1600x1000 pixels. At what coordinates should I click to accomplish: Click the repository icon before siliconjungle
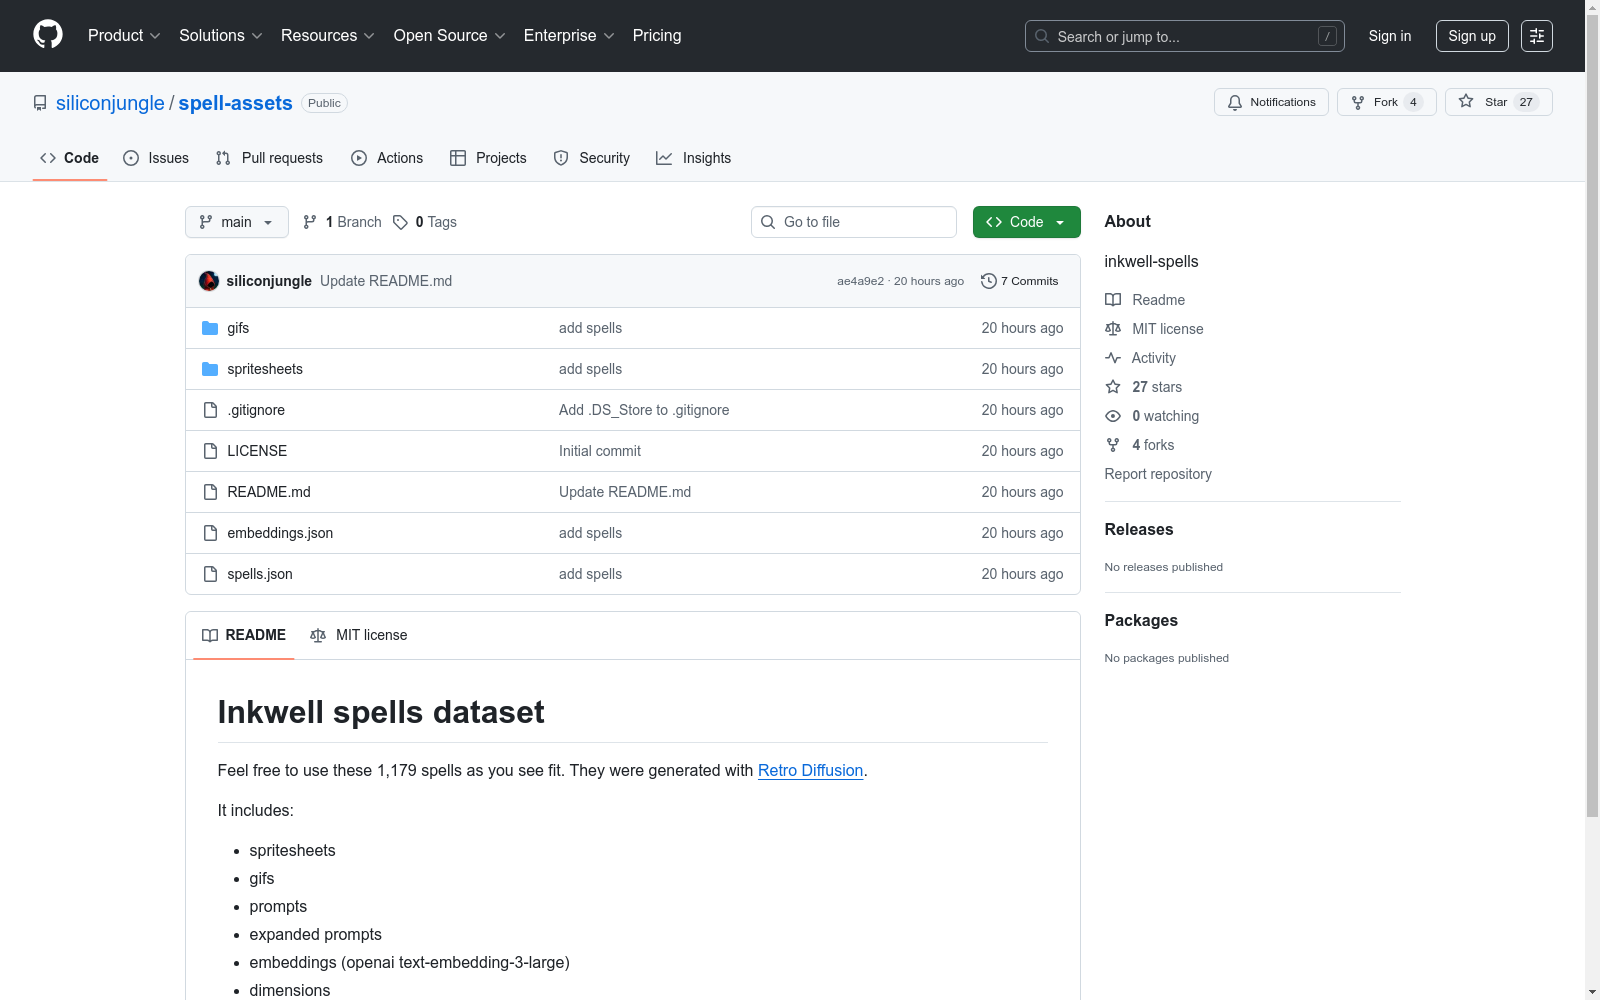click(x=40, y=103)
